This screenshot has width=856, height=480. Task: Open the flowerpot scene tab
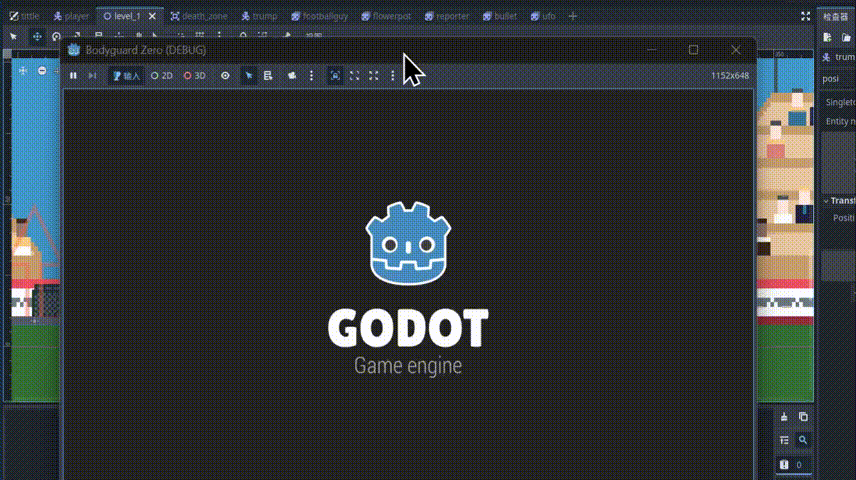pyautogui.click(x=387, y=16)
